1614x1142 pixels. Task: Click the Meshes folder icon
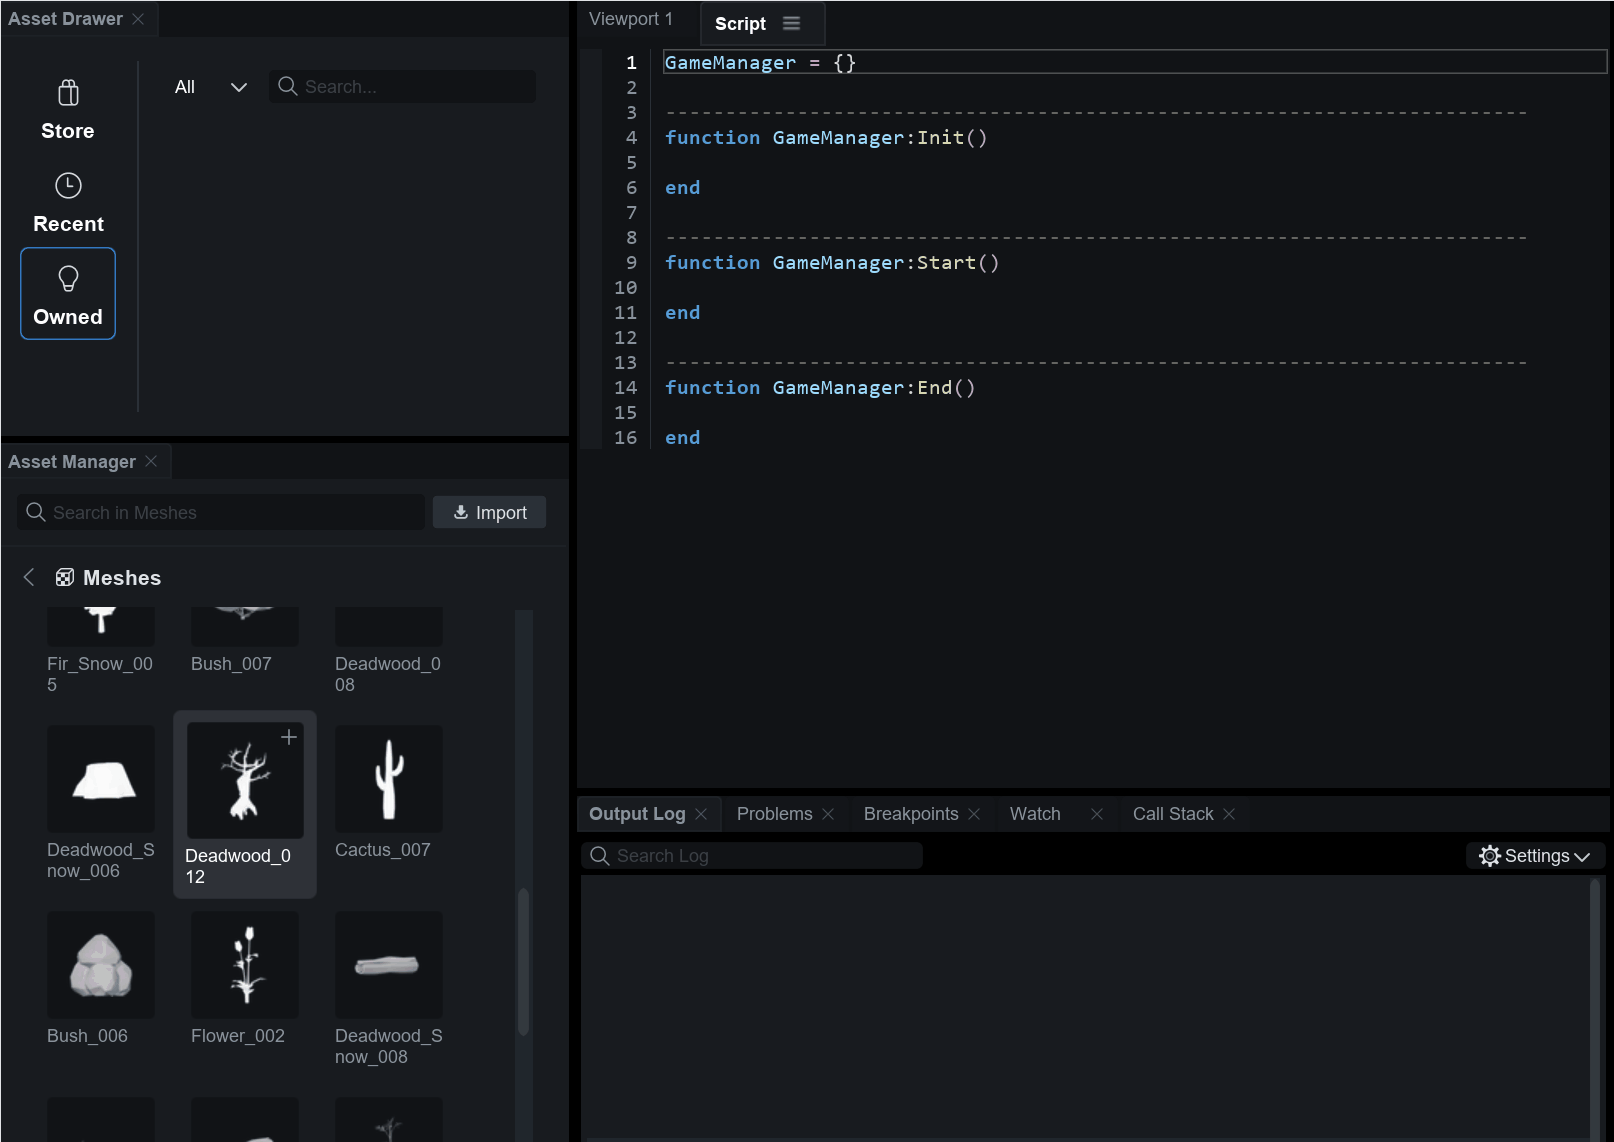coord(65,578)
